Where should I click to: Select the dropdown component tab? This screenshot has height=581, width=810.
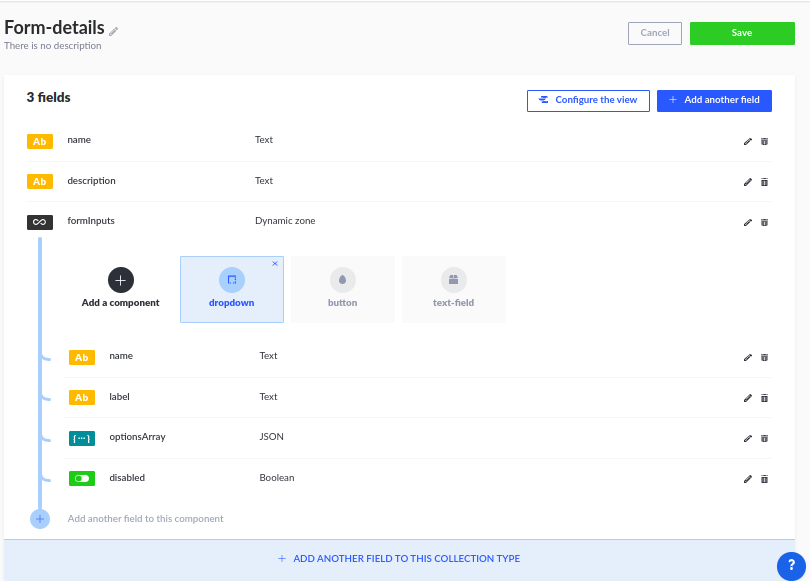[231, 289]
